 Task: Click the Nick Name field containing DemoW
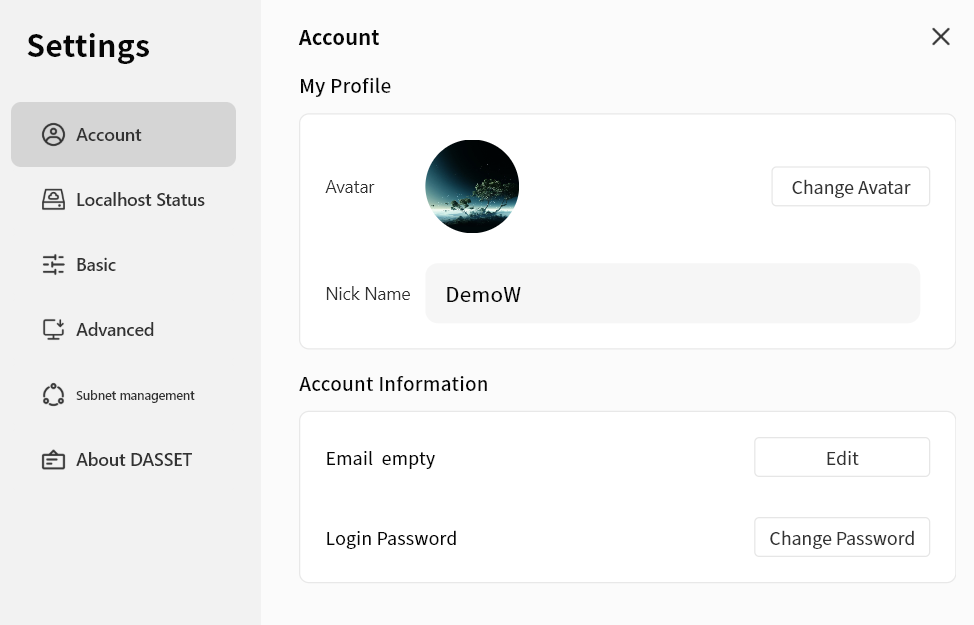pyautogui.click(x=672, y=294)
